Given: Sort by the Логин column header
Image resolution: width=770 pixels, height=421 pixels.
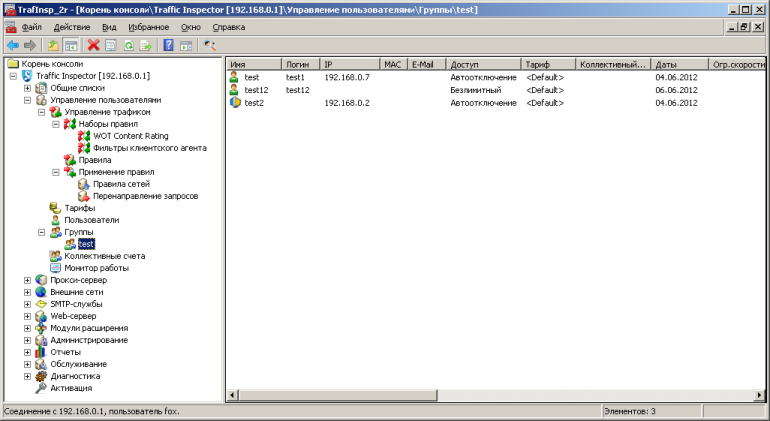Looking at the screenshot, I should (301, 64).
